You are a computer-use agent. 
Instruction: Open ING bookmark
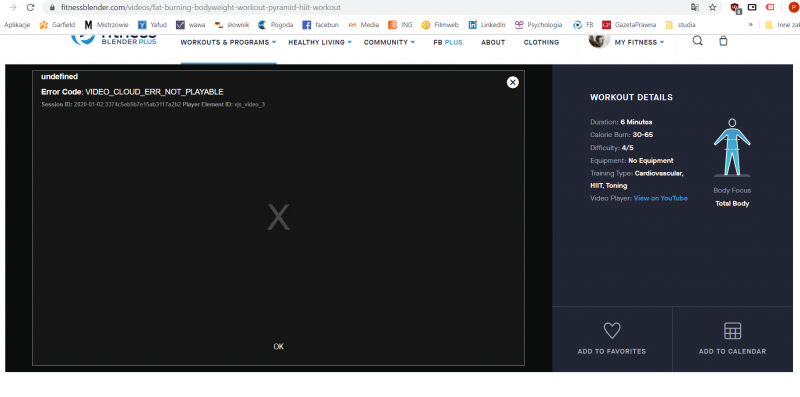400,24
